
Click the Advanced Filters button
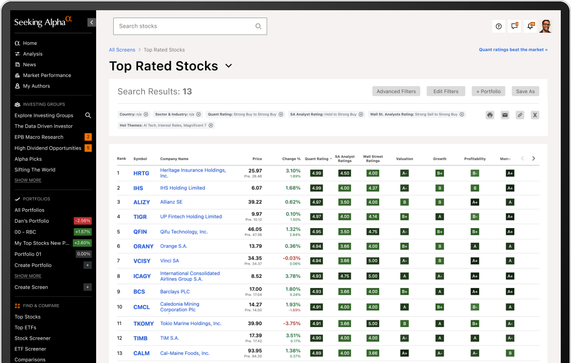tap(396, 91)
